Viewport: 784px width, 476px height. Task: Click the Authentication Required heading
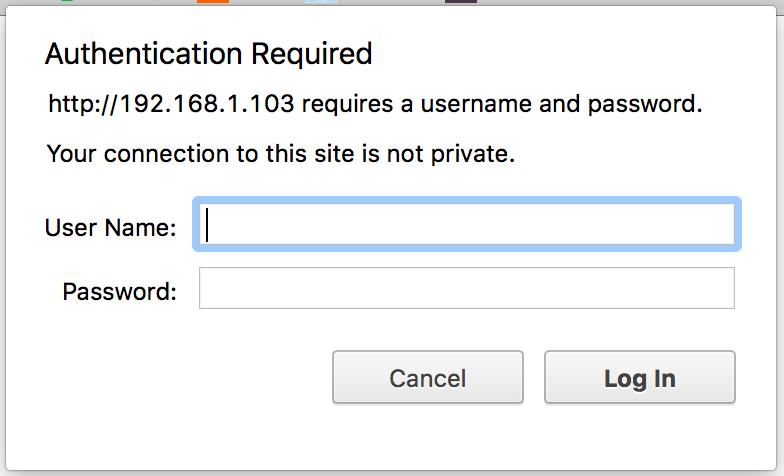click(208, 53)
